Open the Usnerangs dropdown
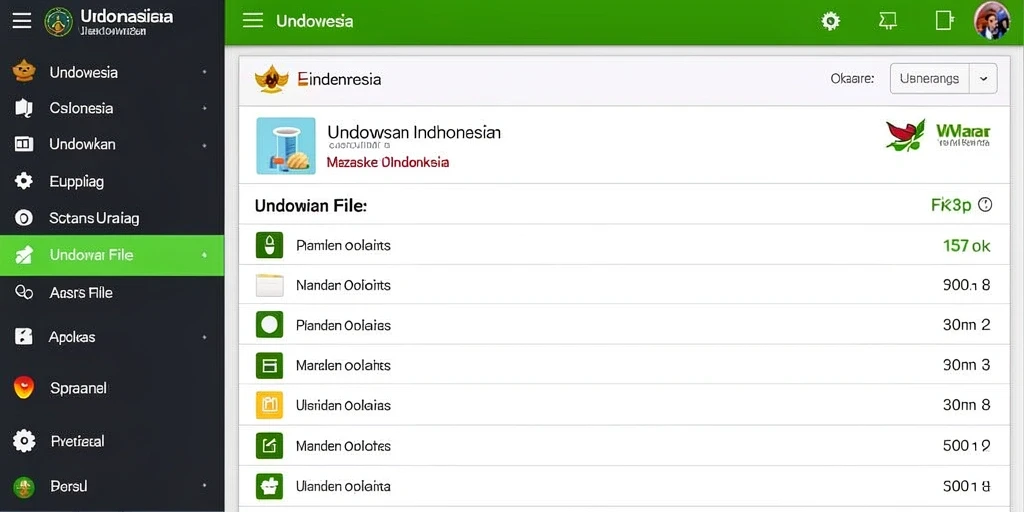The image size is (1024, 512). [x=943, y=78]
